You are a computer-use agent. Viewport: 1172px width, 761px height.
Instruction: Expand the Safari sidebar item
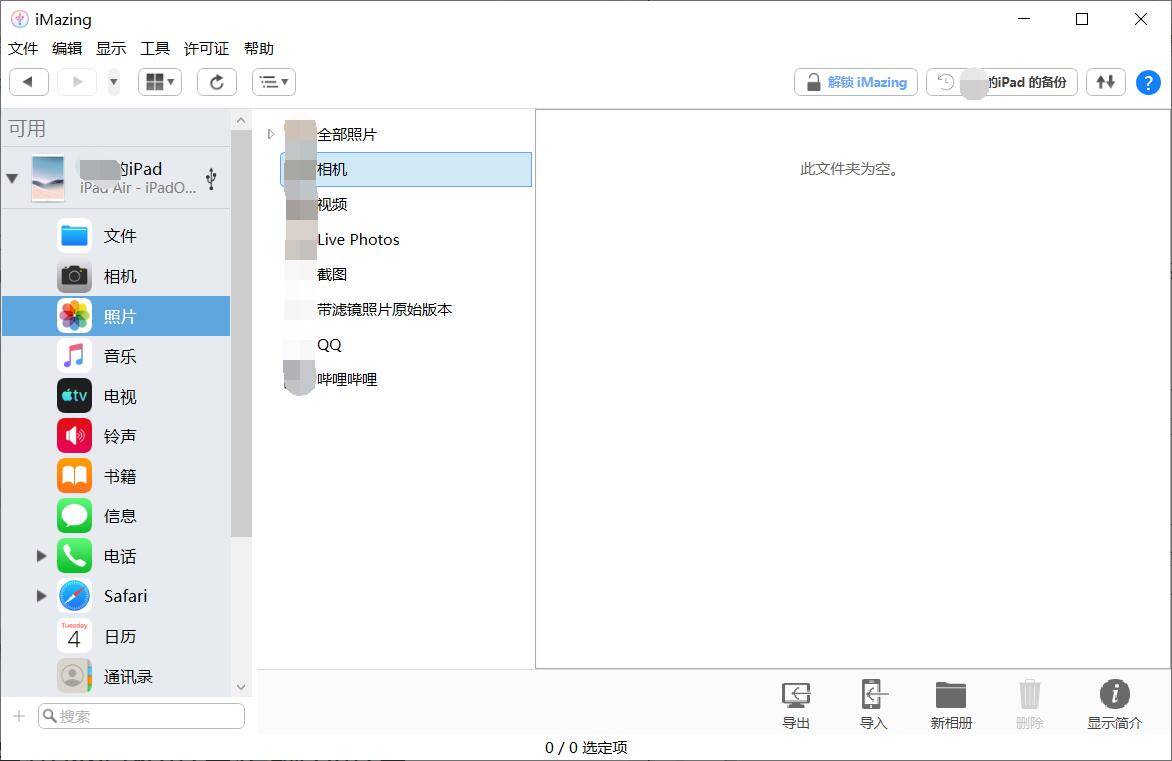tap(41, 596)
